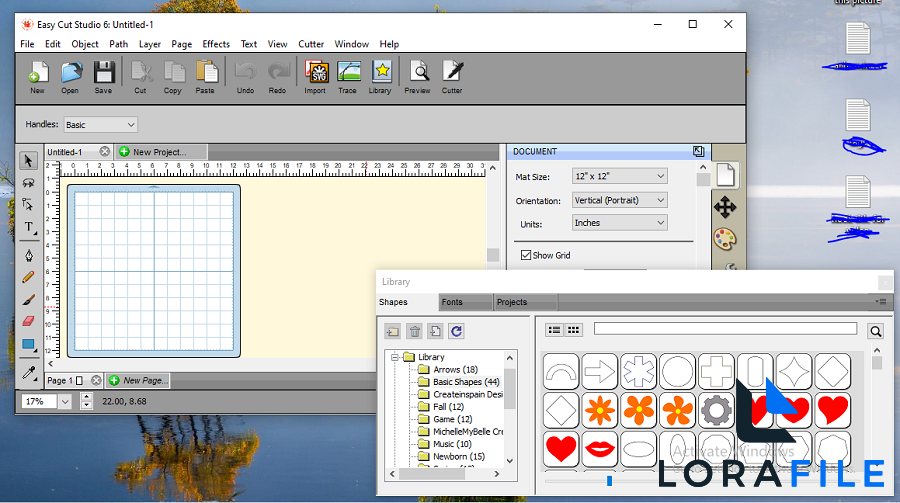
Task: Open the Orientation dropdown
Action: point(619,200)
